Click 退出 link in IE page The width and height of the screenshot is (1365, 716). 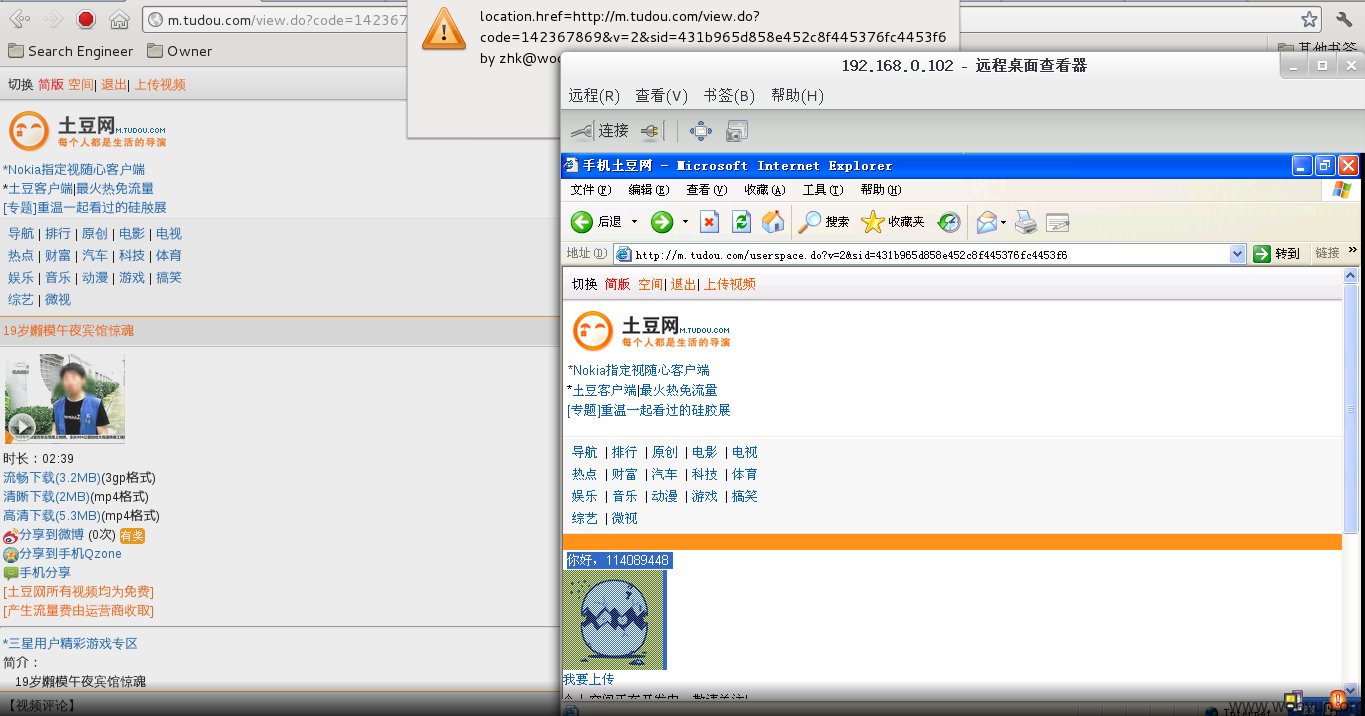pos(682,285)
